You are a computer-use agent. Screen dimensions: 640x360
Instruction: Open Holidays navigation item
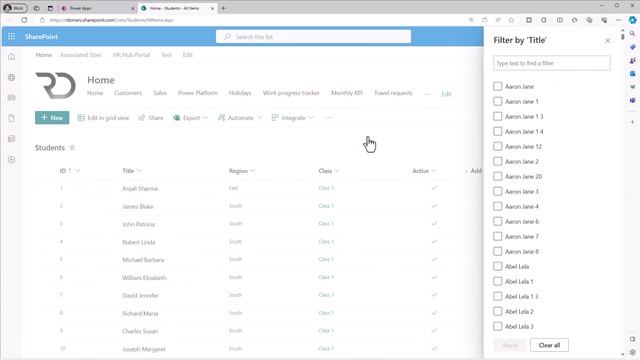[x=240, y=93]
